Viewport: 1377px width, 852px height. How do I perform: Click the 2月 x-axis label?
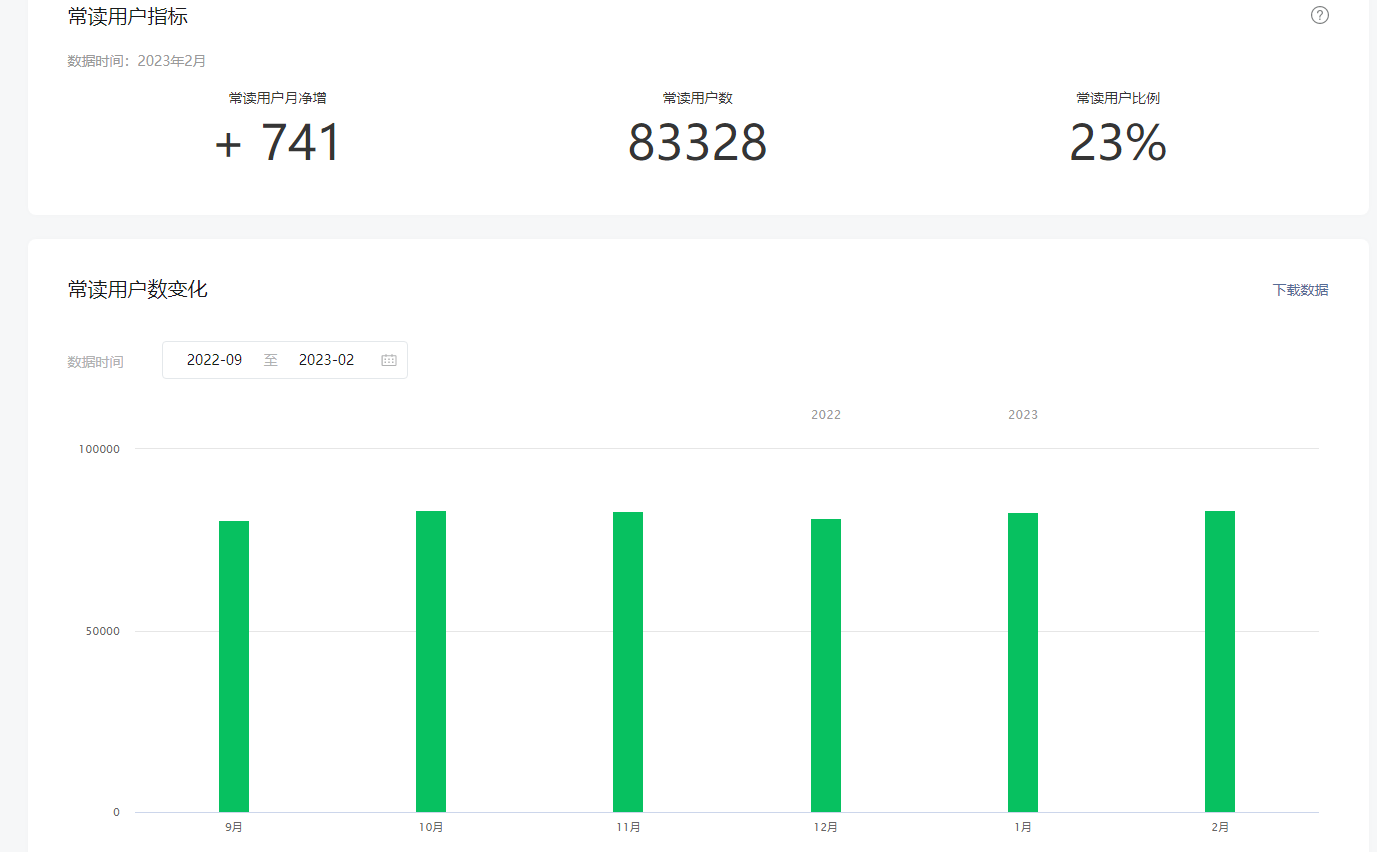pyautogui.click(x=1220, y=827)
